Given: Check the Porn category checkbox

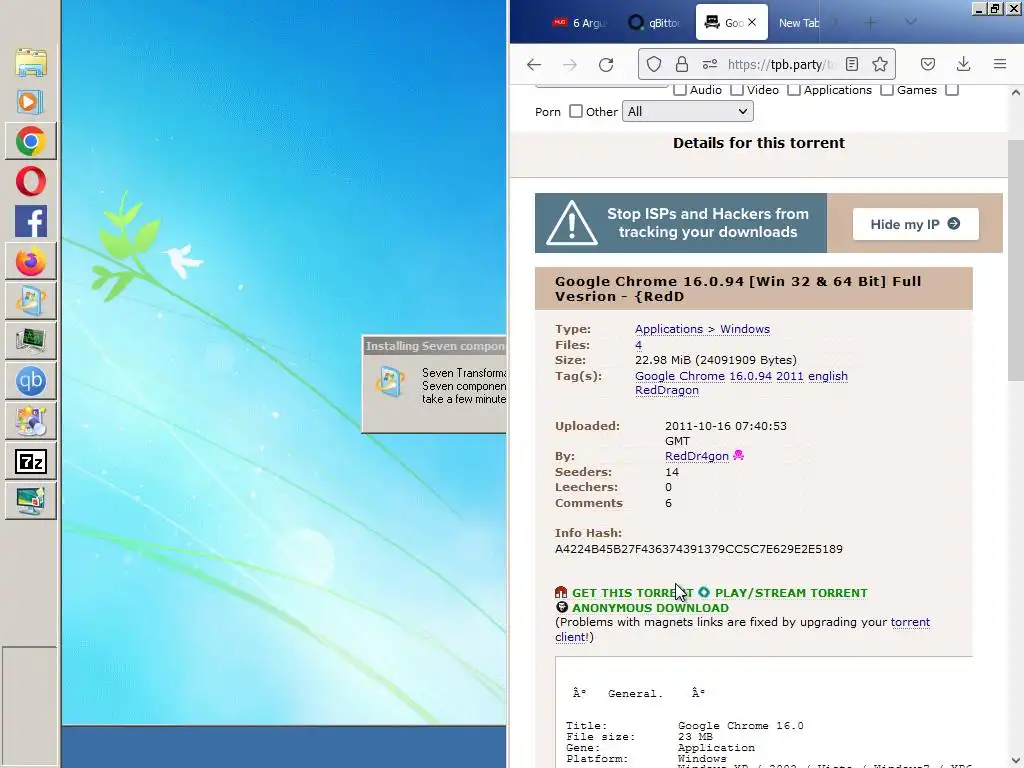Looking at the screenshot, I should point(952,89).
